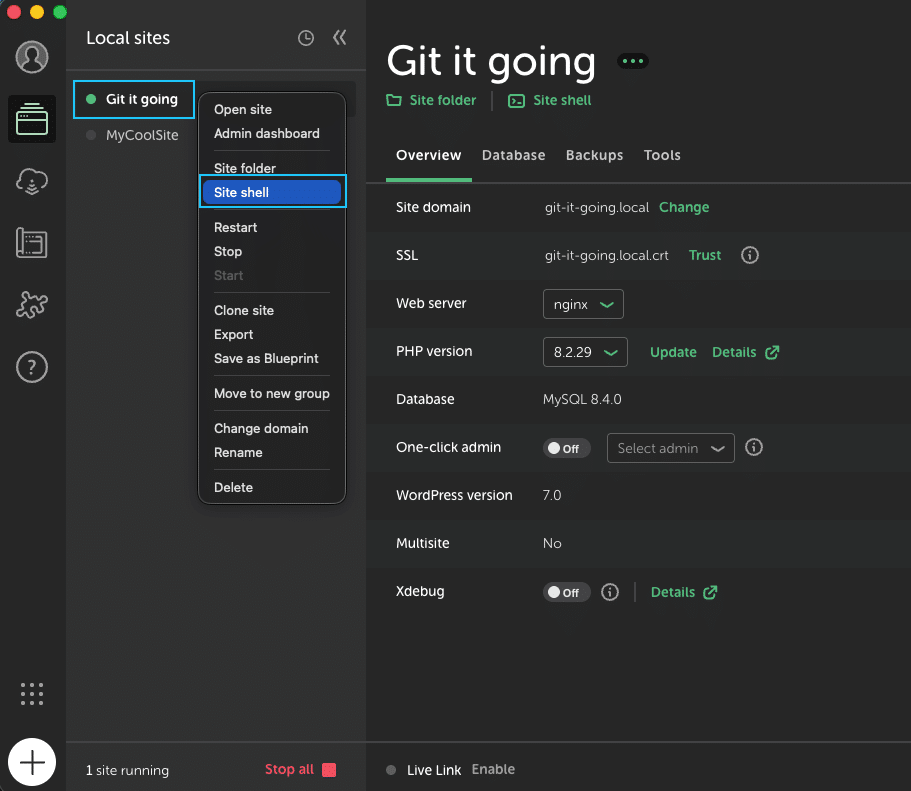Click the green status dot of Git it going
Viewport: 911px width, 791px height.
91,99
